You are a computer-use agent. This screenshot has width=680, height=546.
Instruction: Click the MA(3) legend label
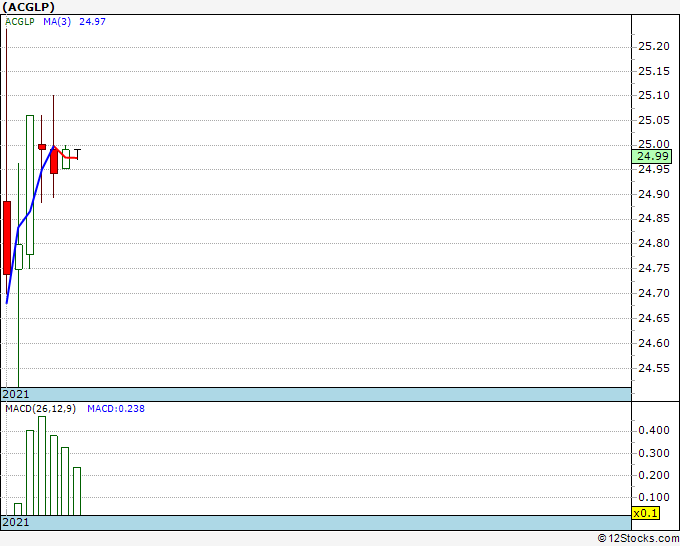(57, 22)
